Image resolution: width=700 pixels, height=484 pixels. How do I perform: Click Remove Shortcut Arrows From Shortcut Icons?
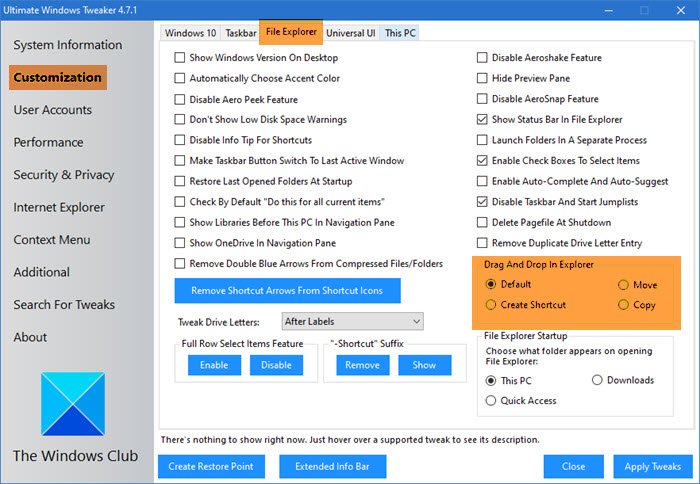click(x=288, y=291)
